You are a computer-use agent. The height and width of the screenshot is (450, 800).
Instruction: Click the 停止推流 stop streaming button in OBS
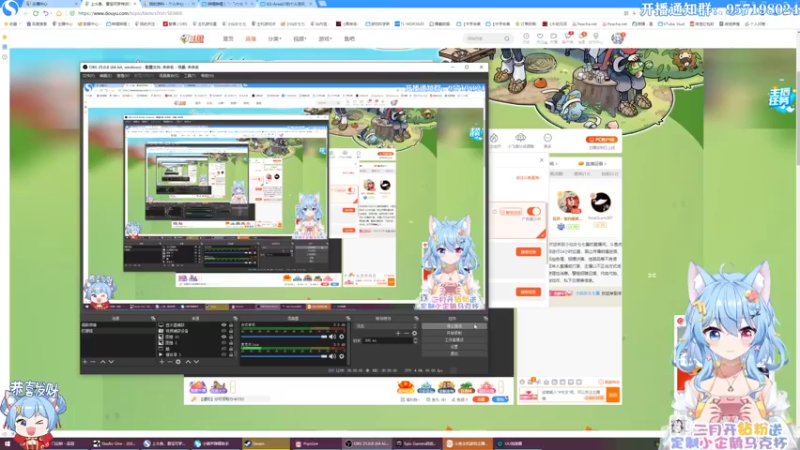(x=454, y=326)
